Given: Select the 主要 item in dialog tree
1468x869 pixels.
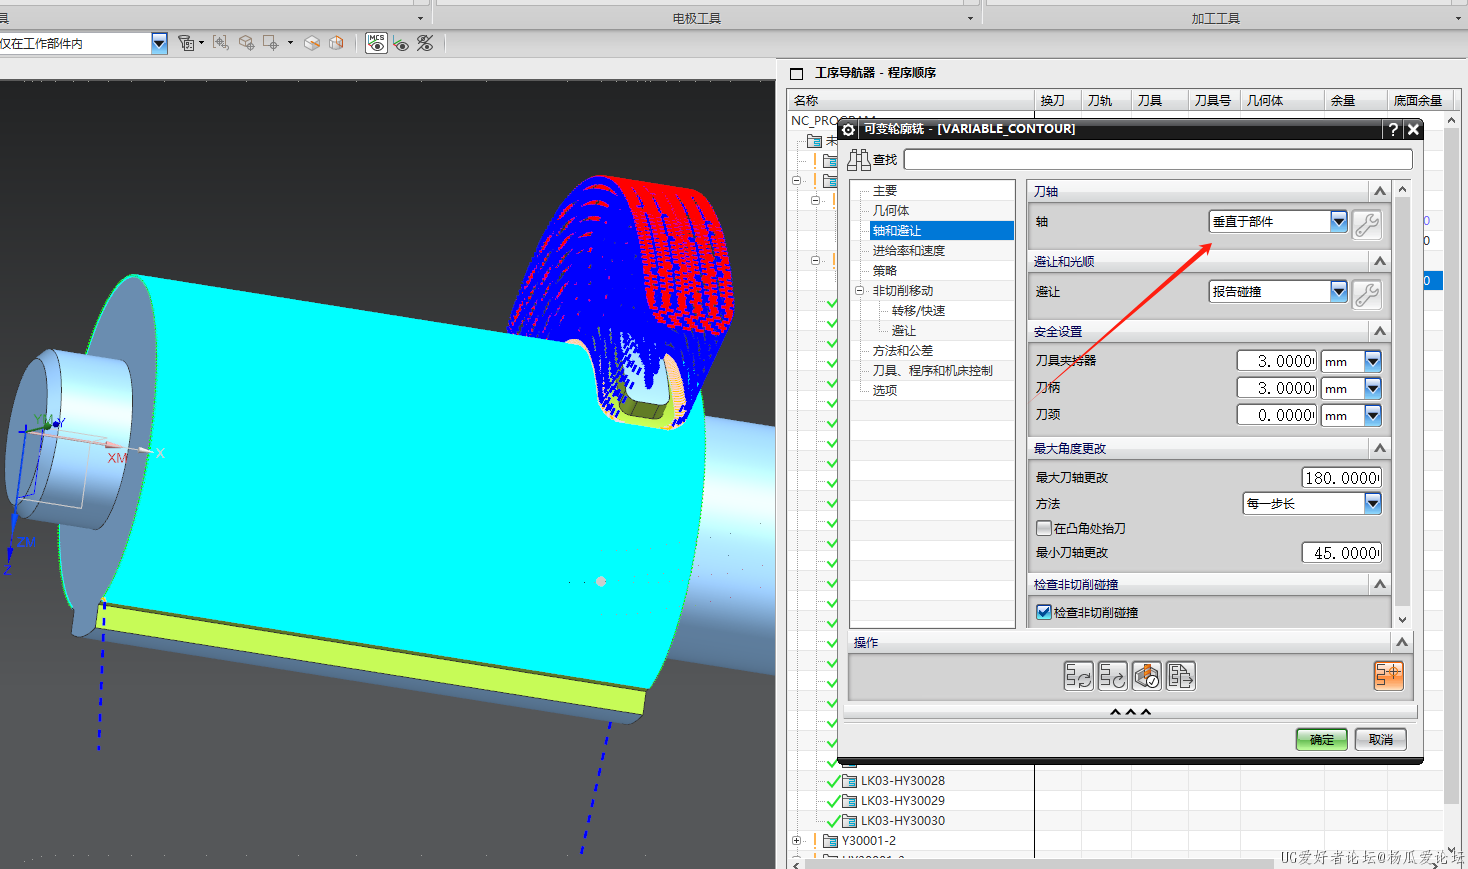Looking at the screenshot, I should click(885, 191).
